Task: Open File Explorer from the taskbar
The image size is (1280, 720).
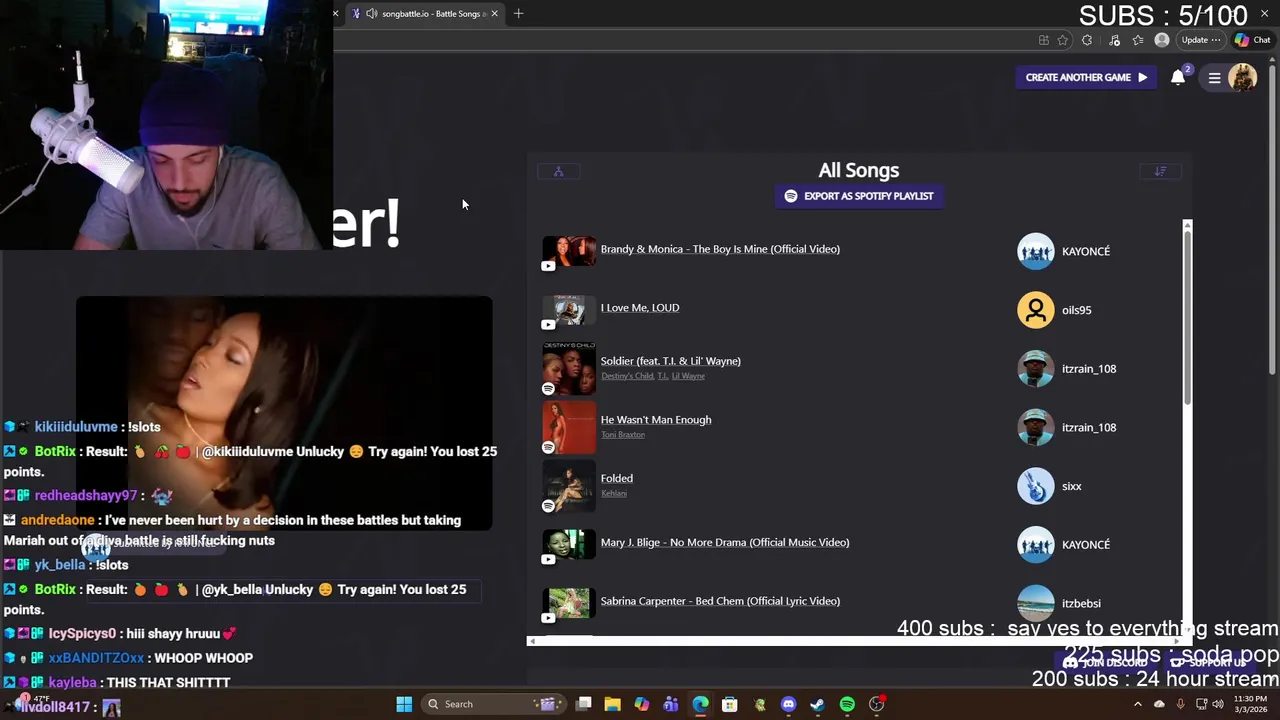Action: pyautogui.click(x=612, y=704)
